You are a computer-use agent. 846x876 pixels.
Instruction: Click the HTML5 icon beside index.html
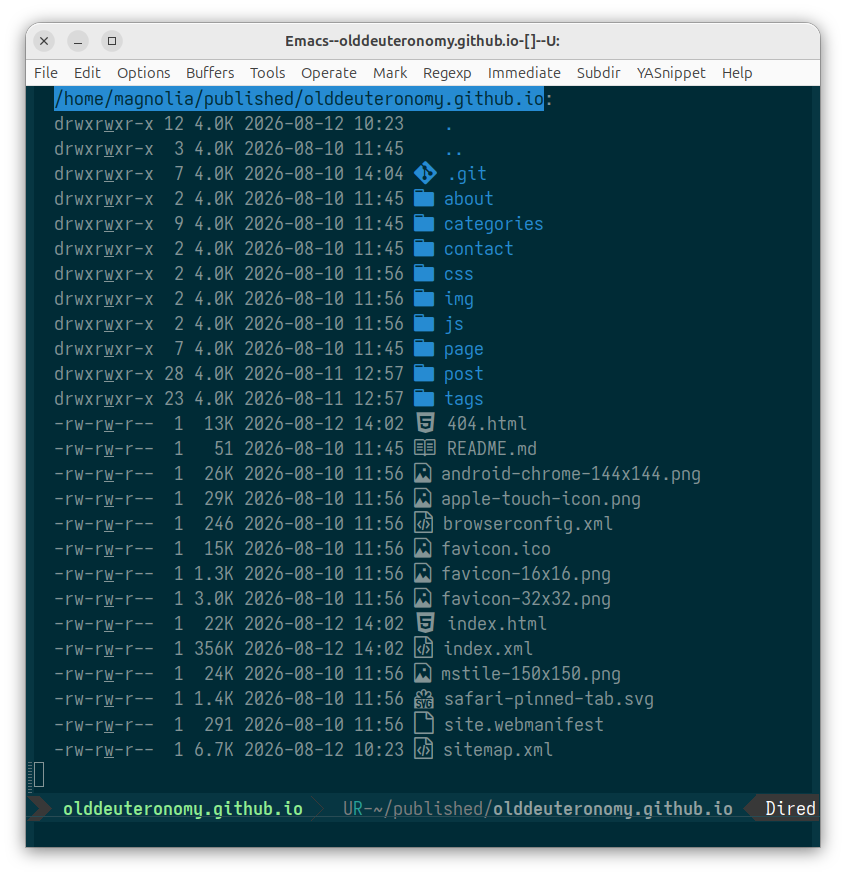click(425, 623)
